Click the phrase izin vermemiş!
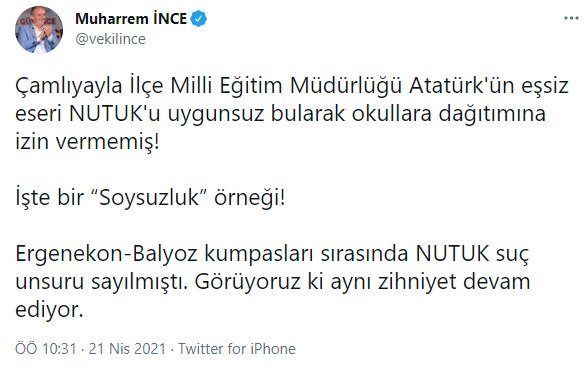The height and width of the screenshot is (369, 584). (x=87, y=142)
